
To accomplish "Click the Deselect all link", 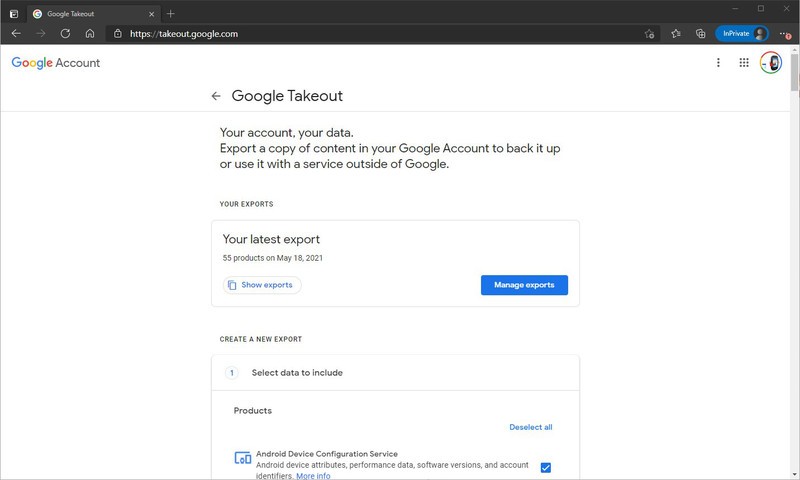I will [x=531, y=427].
